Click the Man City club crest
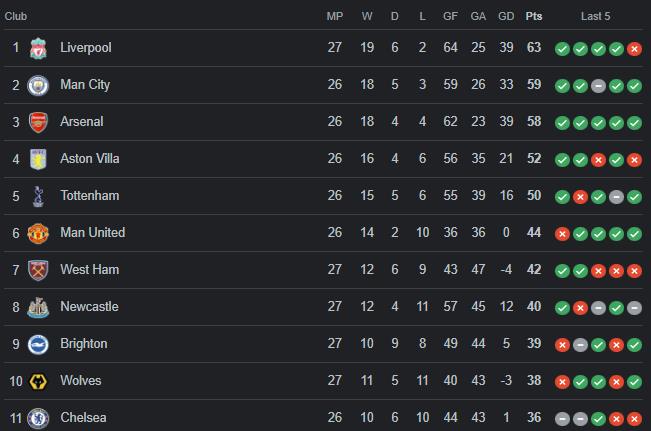This screenshot has height=431, width=651. tap(38, 86)
